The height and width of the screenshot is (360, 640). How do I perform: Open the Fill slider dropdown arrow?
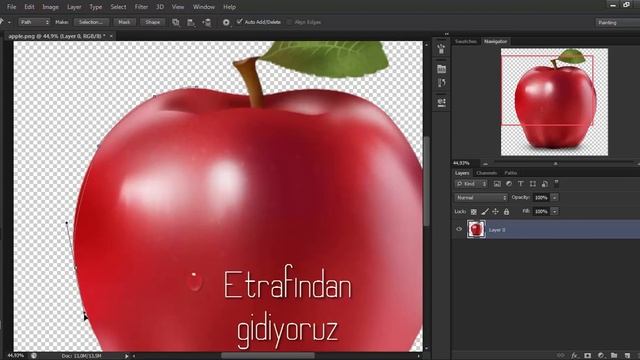[555, 211]
